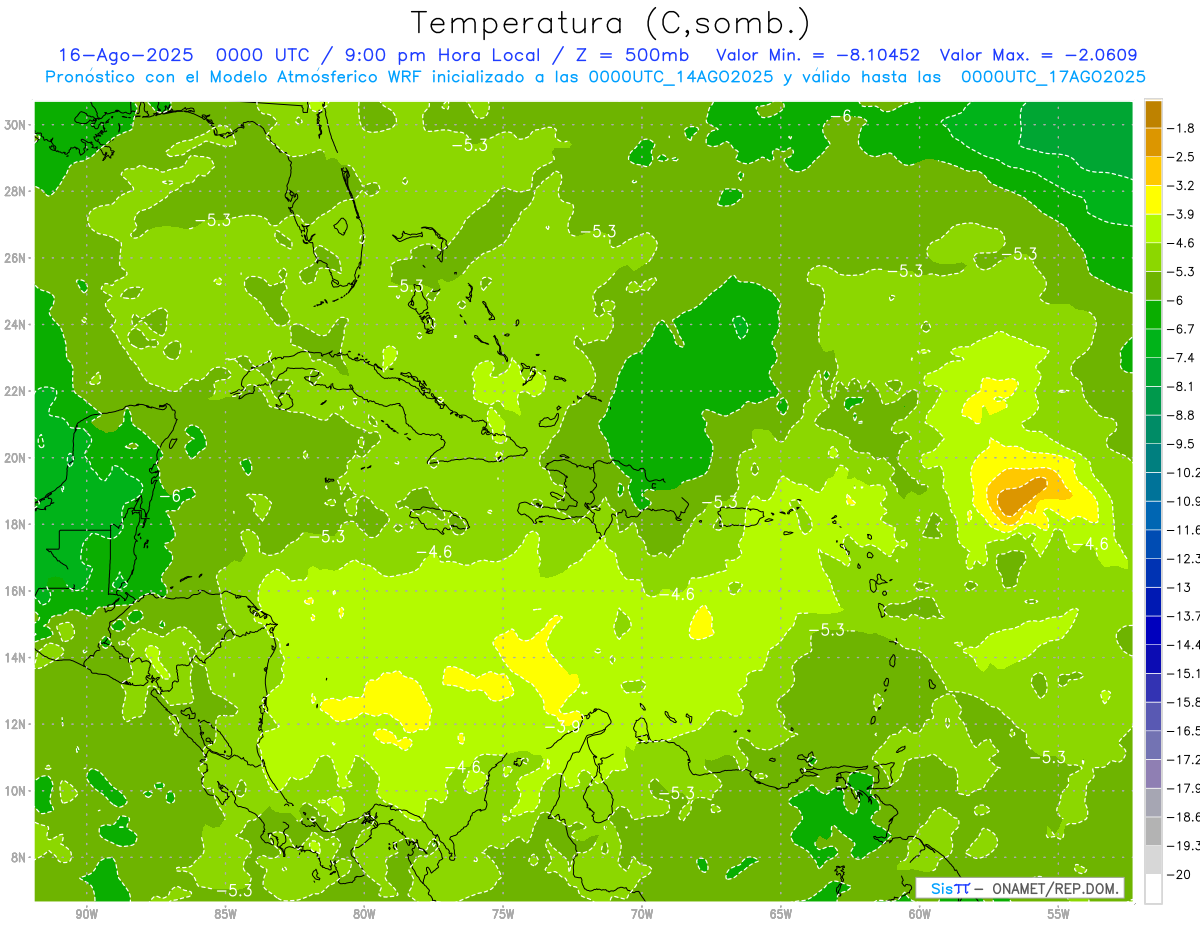Click the '80W' longitude label
Screen dimensions: 1200x927
(364, 914)
